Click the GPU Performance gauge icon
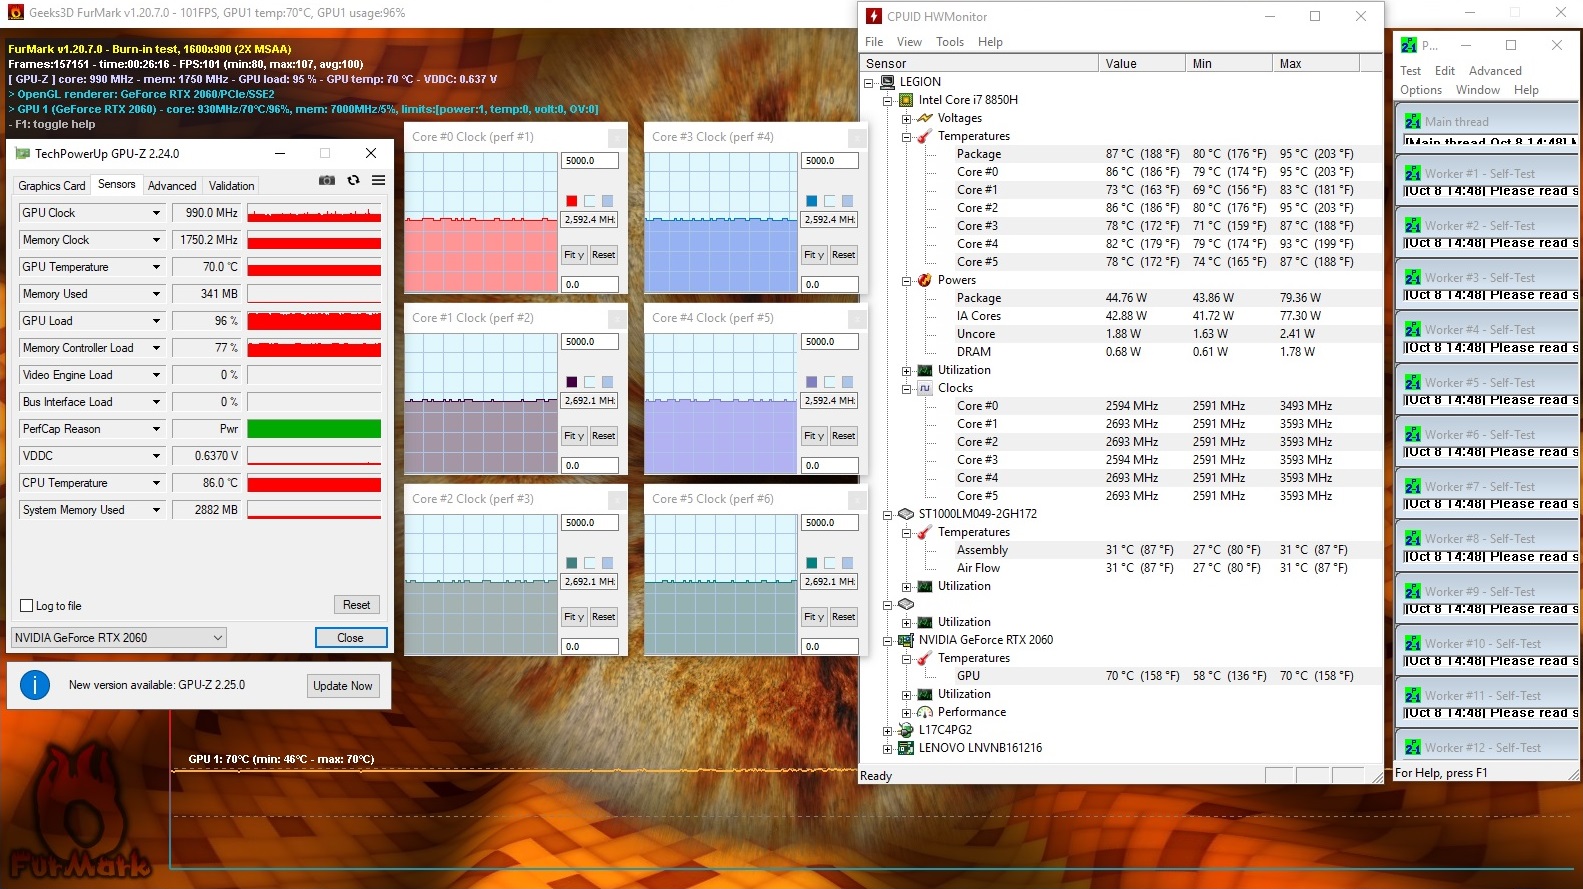Screen dimensions: 1583x889 [x=925, y=712]
